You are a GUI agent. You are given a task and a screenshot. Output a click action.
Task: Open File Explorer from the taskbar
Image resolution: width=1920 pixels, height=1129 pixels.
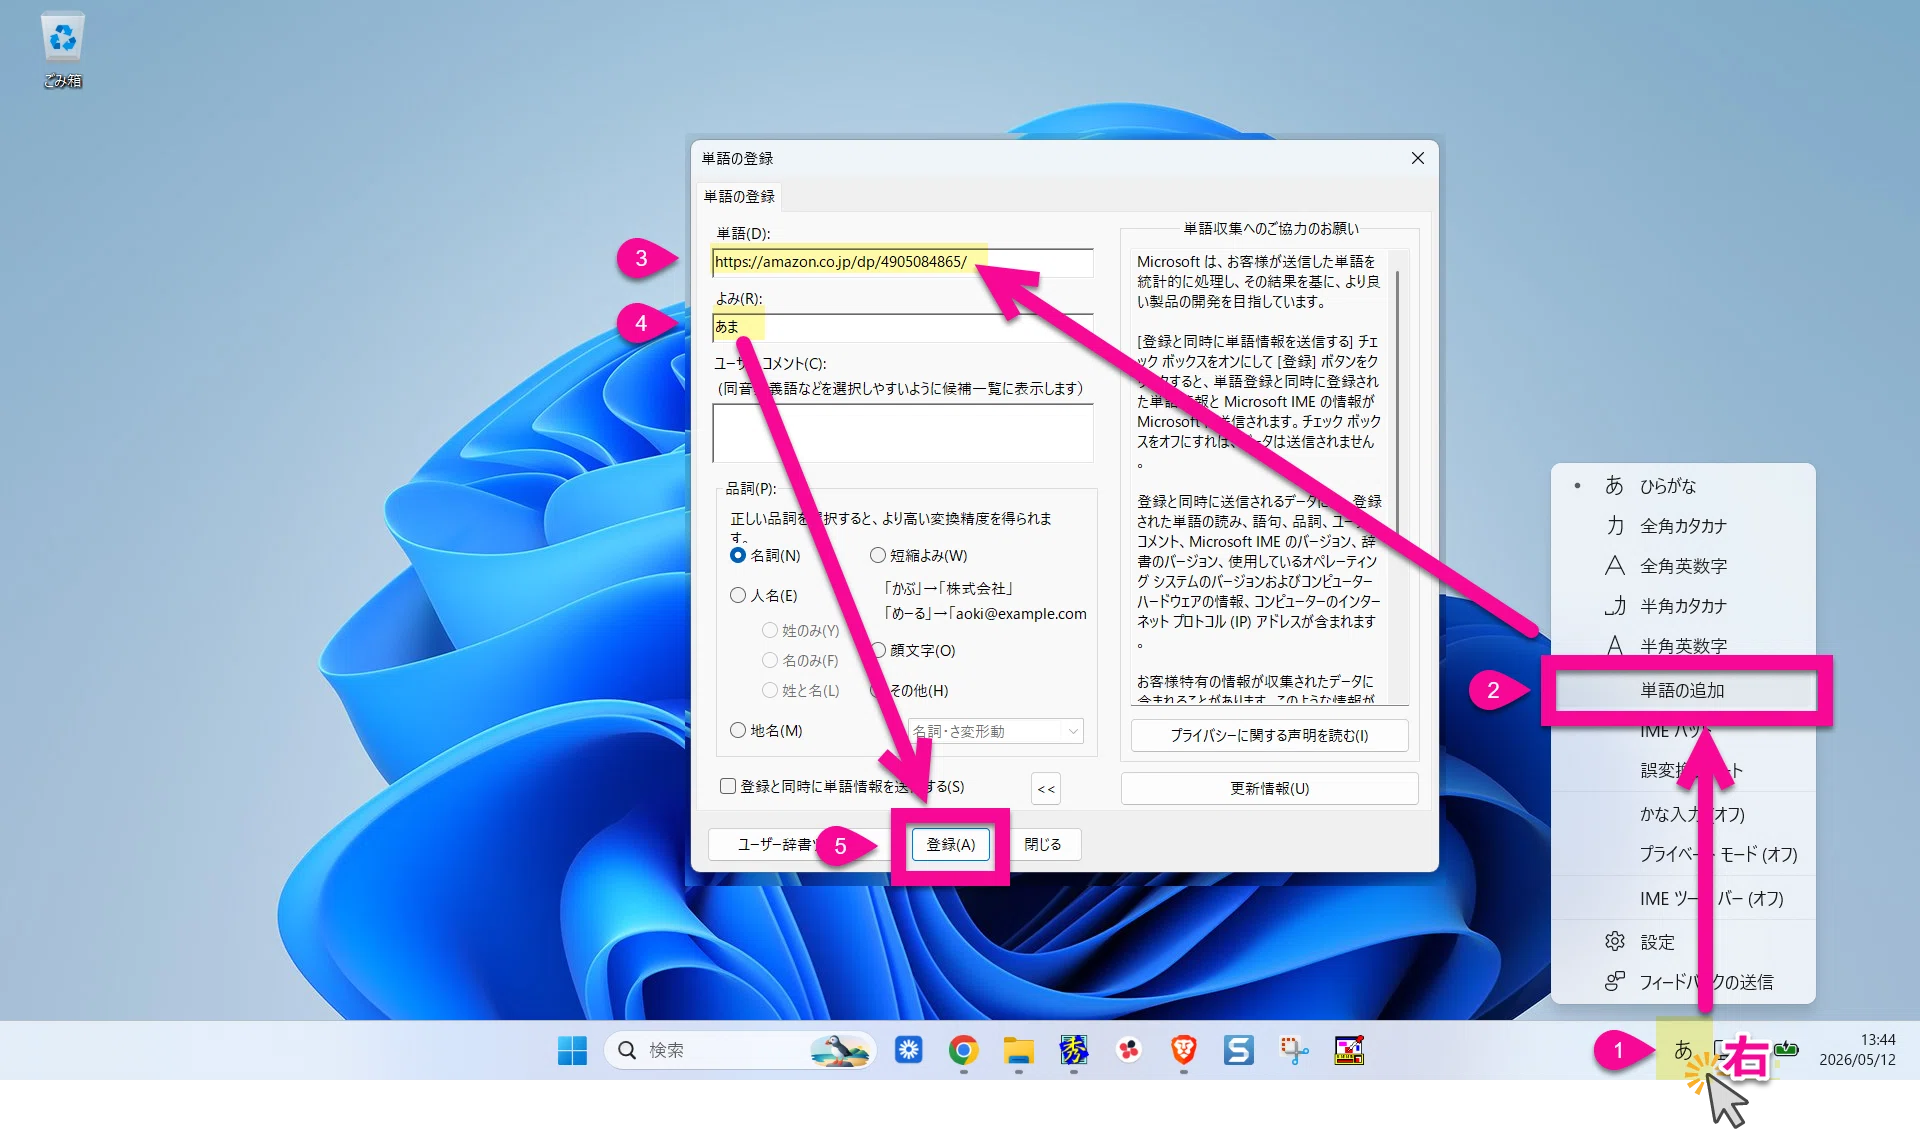point(1018,1050)
